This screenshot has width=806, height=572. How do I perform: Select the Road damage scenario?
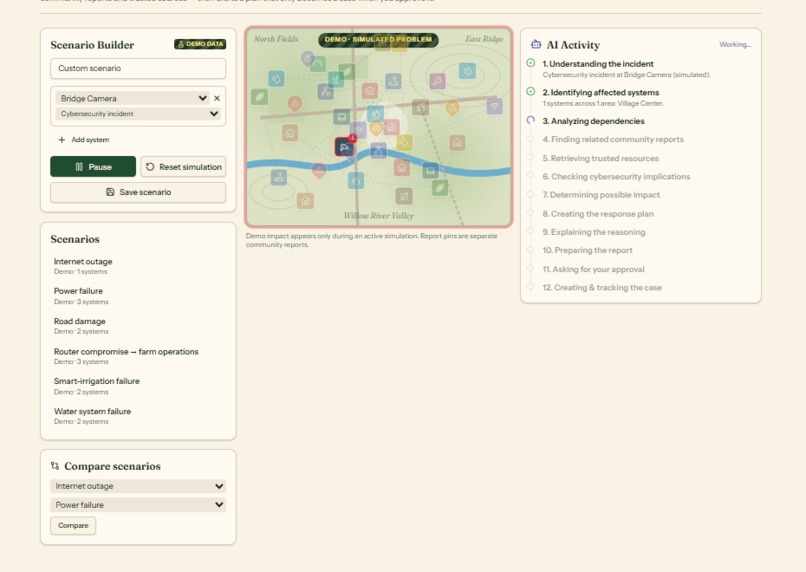138,326
